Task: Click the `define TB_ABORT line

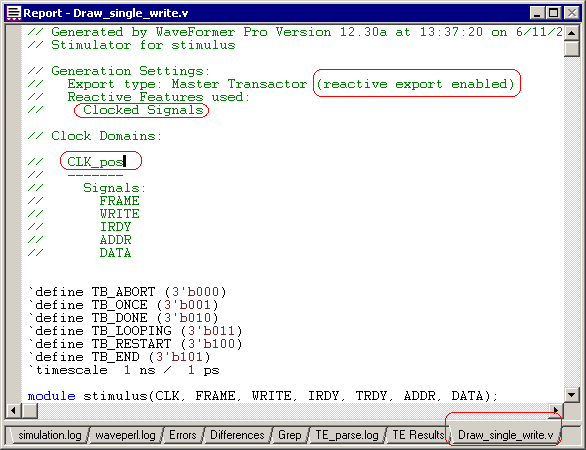Action: pyautogui.click(x=127, y=292)
